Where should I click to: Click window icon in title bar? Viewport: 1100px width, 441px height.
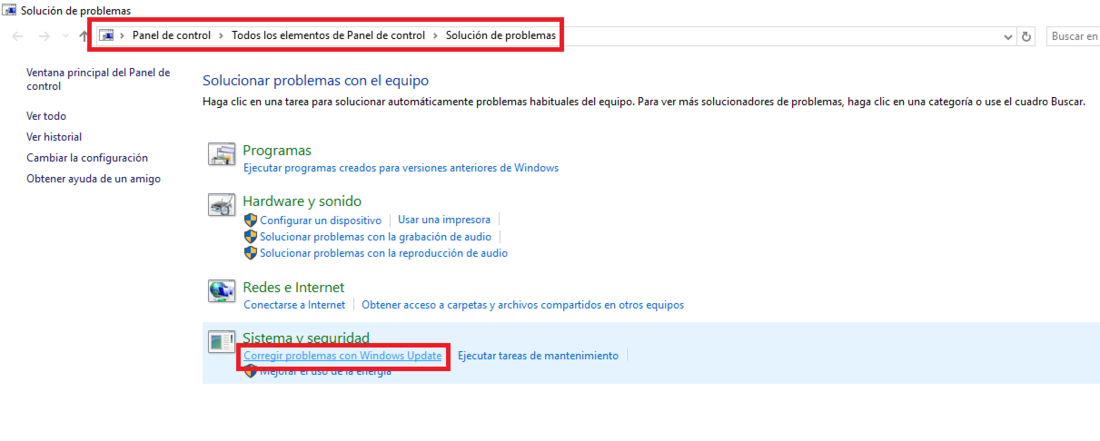click(11, 11)
